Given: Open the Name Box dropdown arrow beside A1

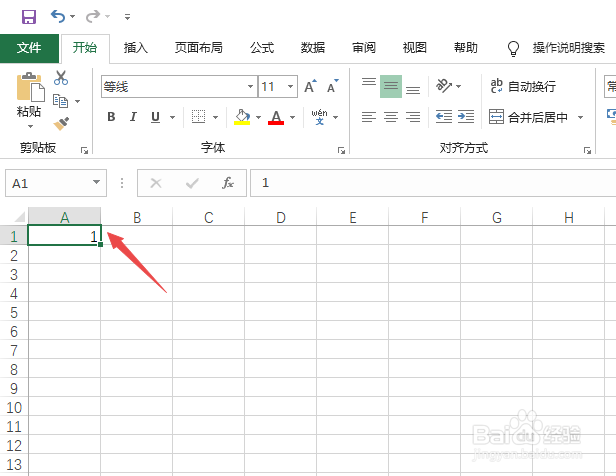Looking at the screenshot, I should point(96,182).
